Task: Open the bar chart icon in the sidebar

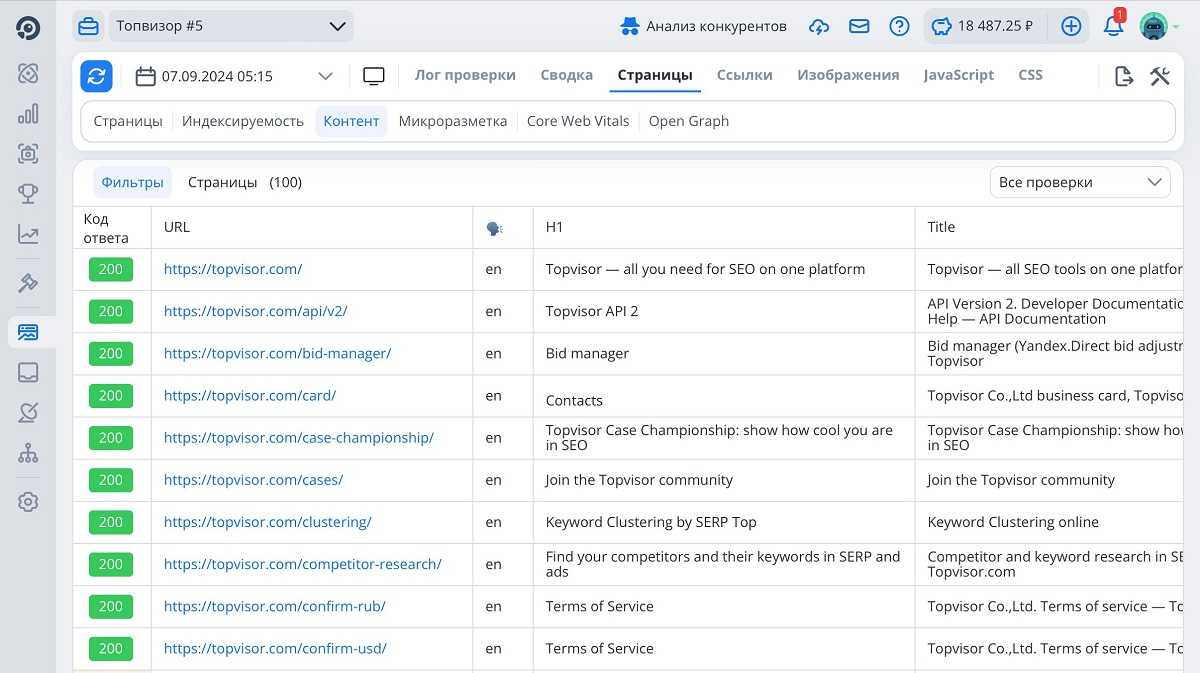Action: 28,113
